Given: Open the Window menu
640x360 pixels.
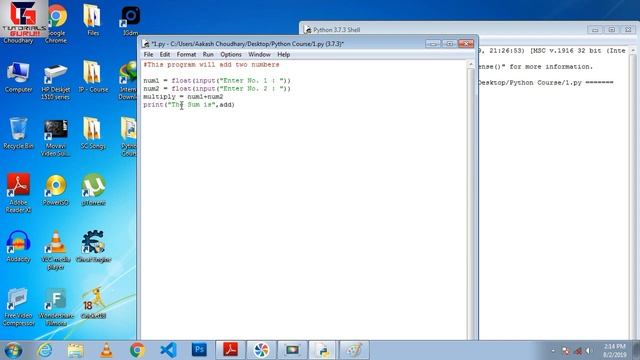Looking at the screenshot, I should [259, 54].
